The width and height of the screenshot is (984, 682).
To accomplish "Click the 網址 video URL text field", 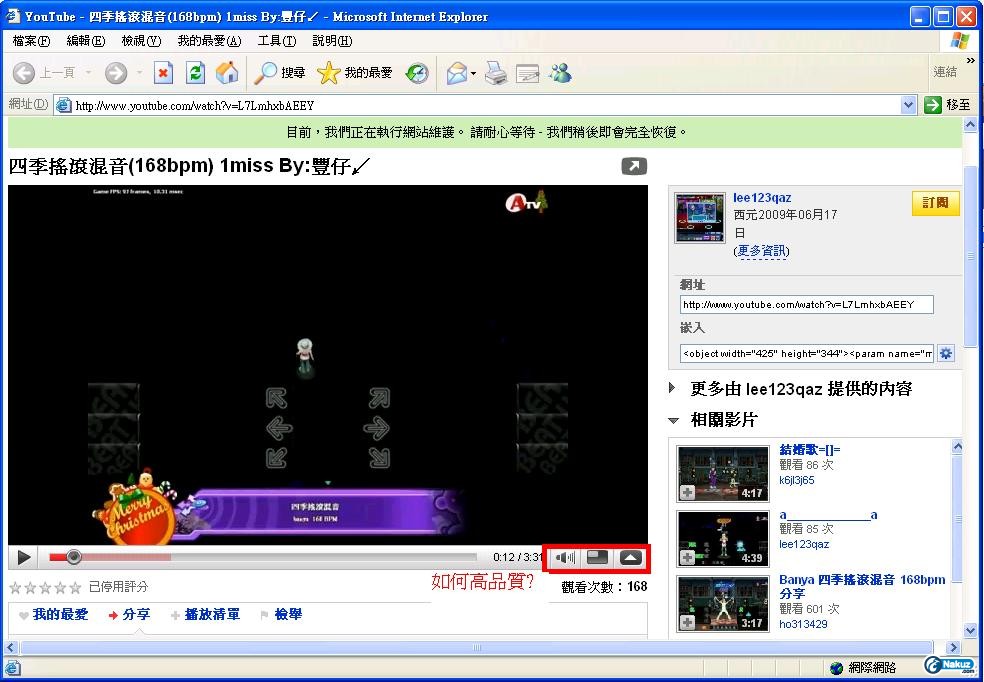I will (x=806, y=304).
